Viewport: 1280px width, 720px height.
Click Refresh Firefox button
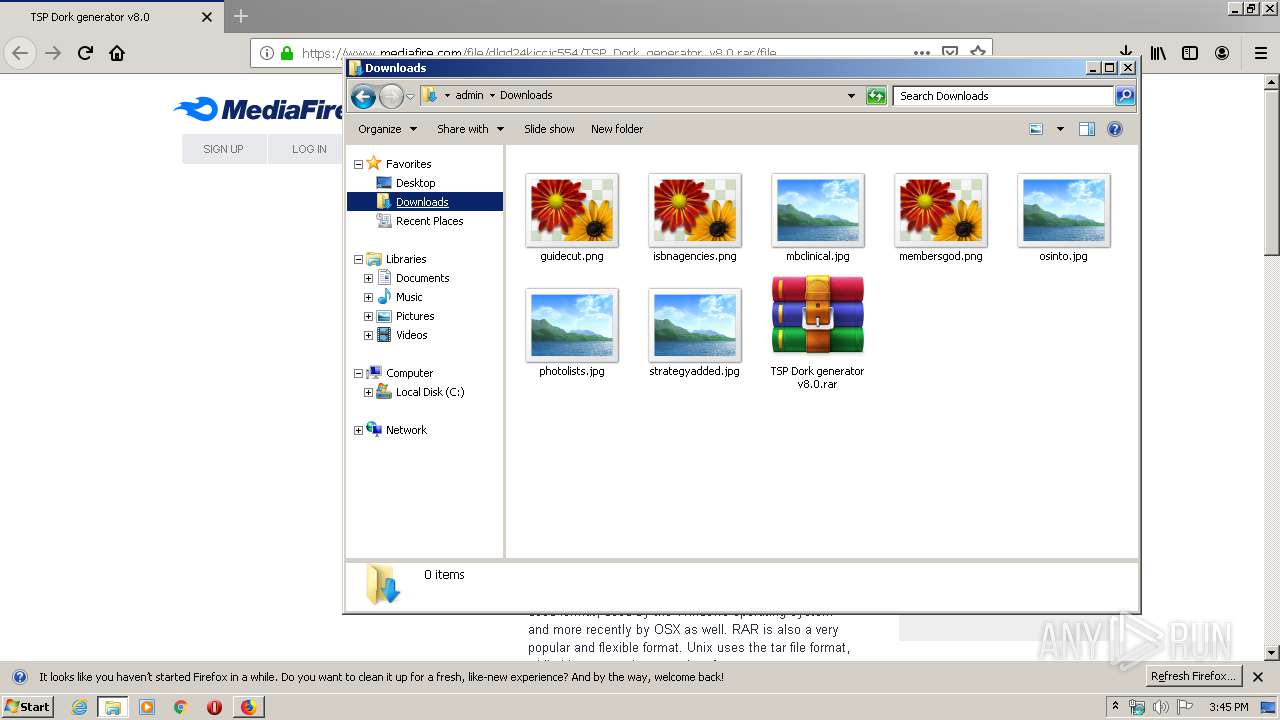(x=1193, y=677)
